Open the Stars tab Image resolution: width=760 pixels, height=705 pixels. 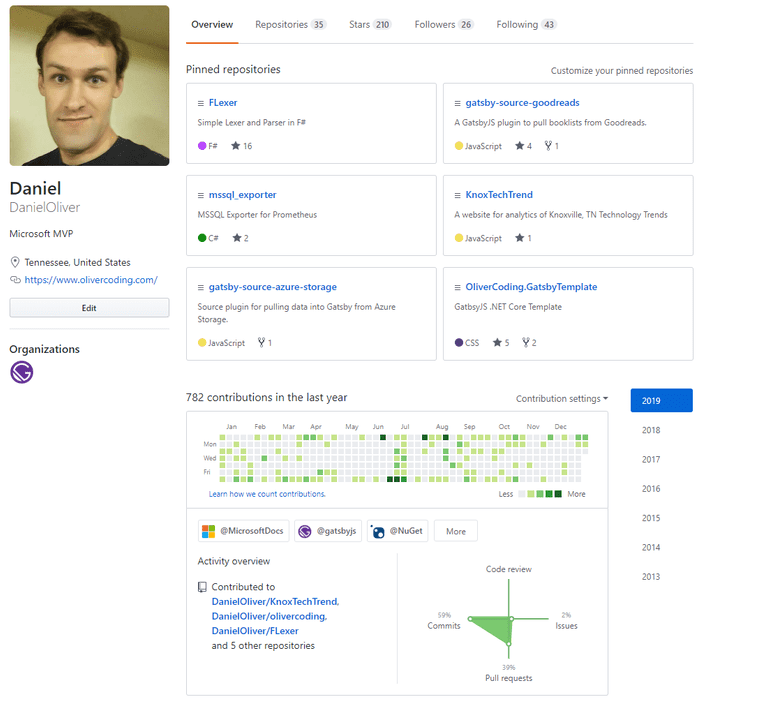tap(370, 24)
